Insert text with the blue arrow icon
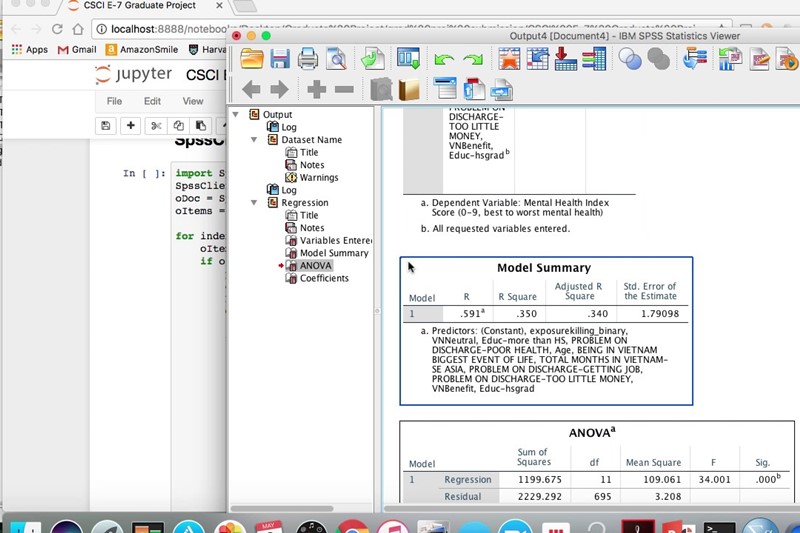The image size is (800, 533). coord(502,89)
